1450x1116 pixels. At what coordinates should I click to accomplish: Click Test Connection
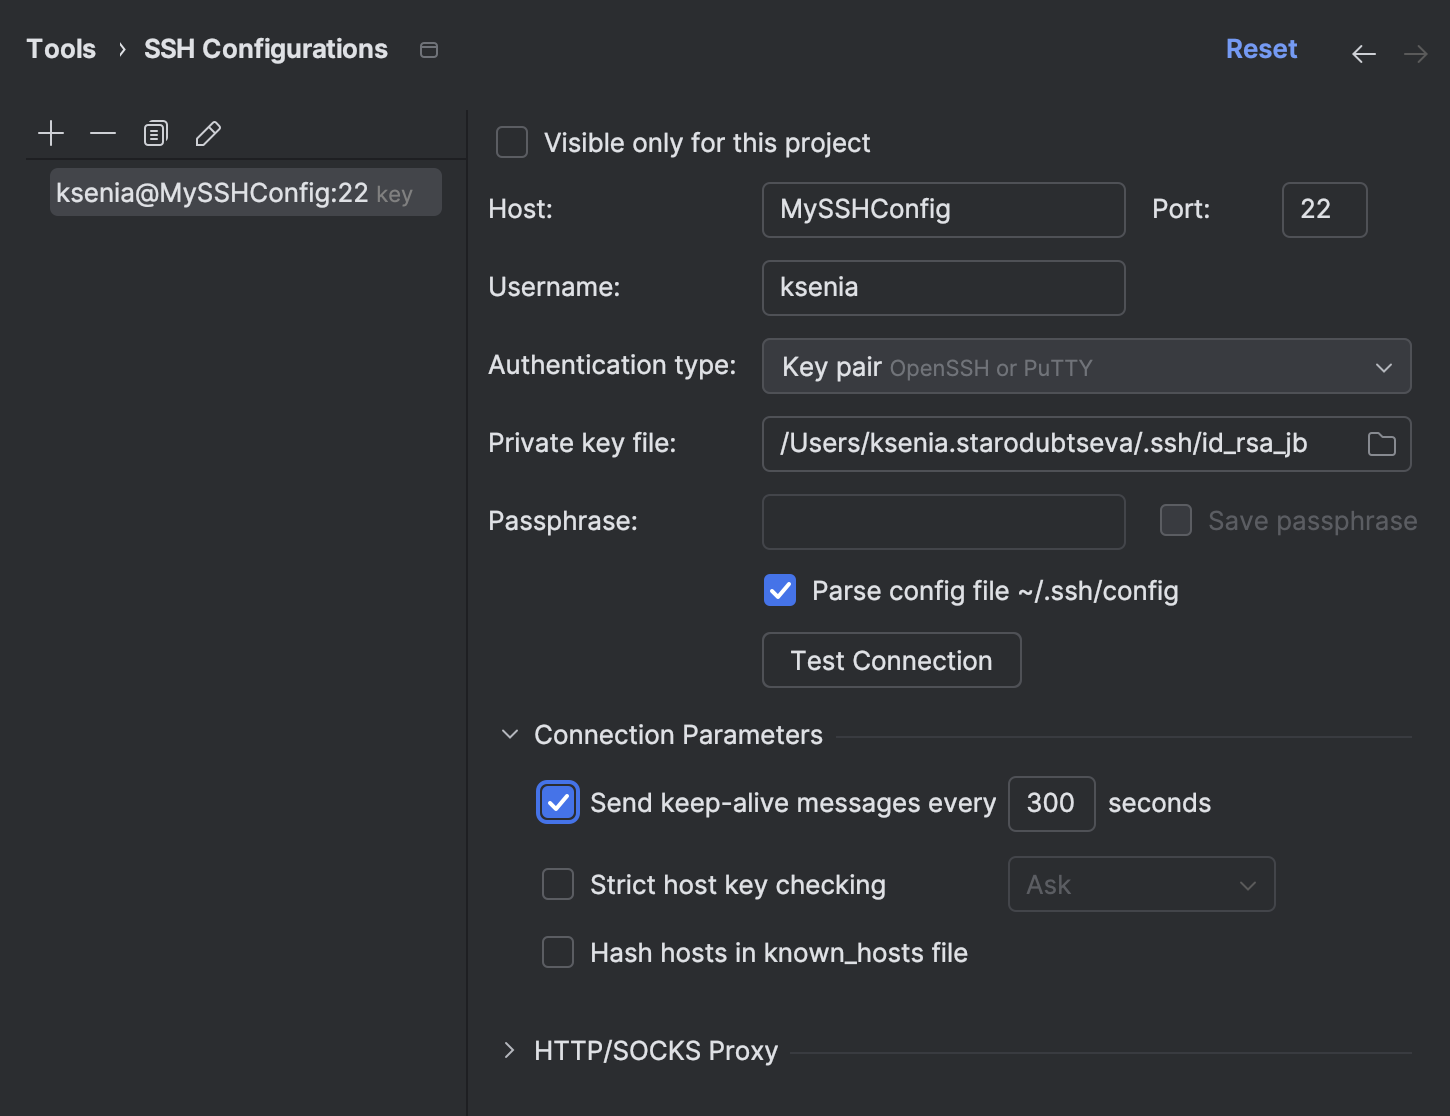(x=891, y=660)
